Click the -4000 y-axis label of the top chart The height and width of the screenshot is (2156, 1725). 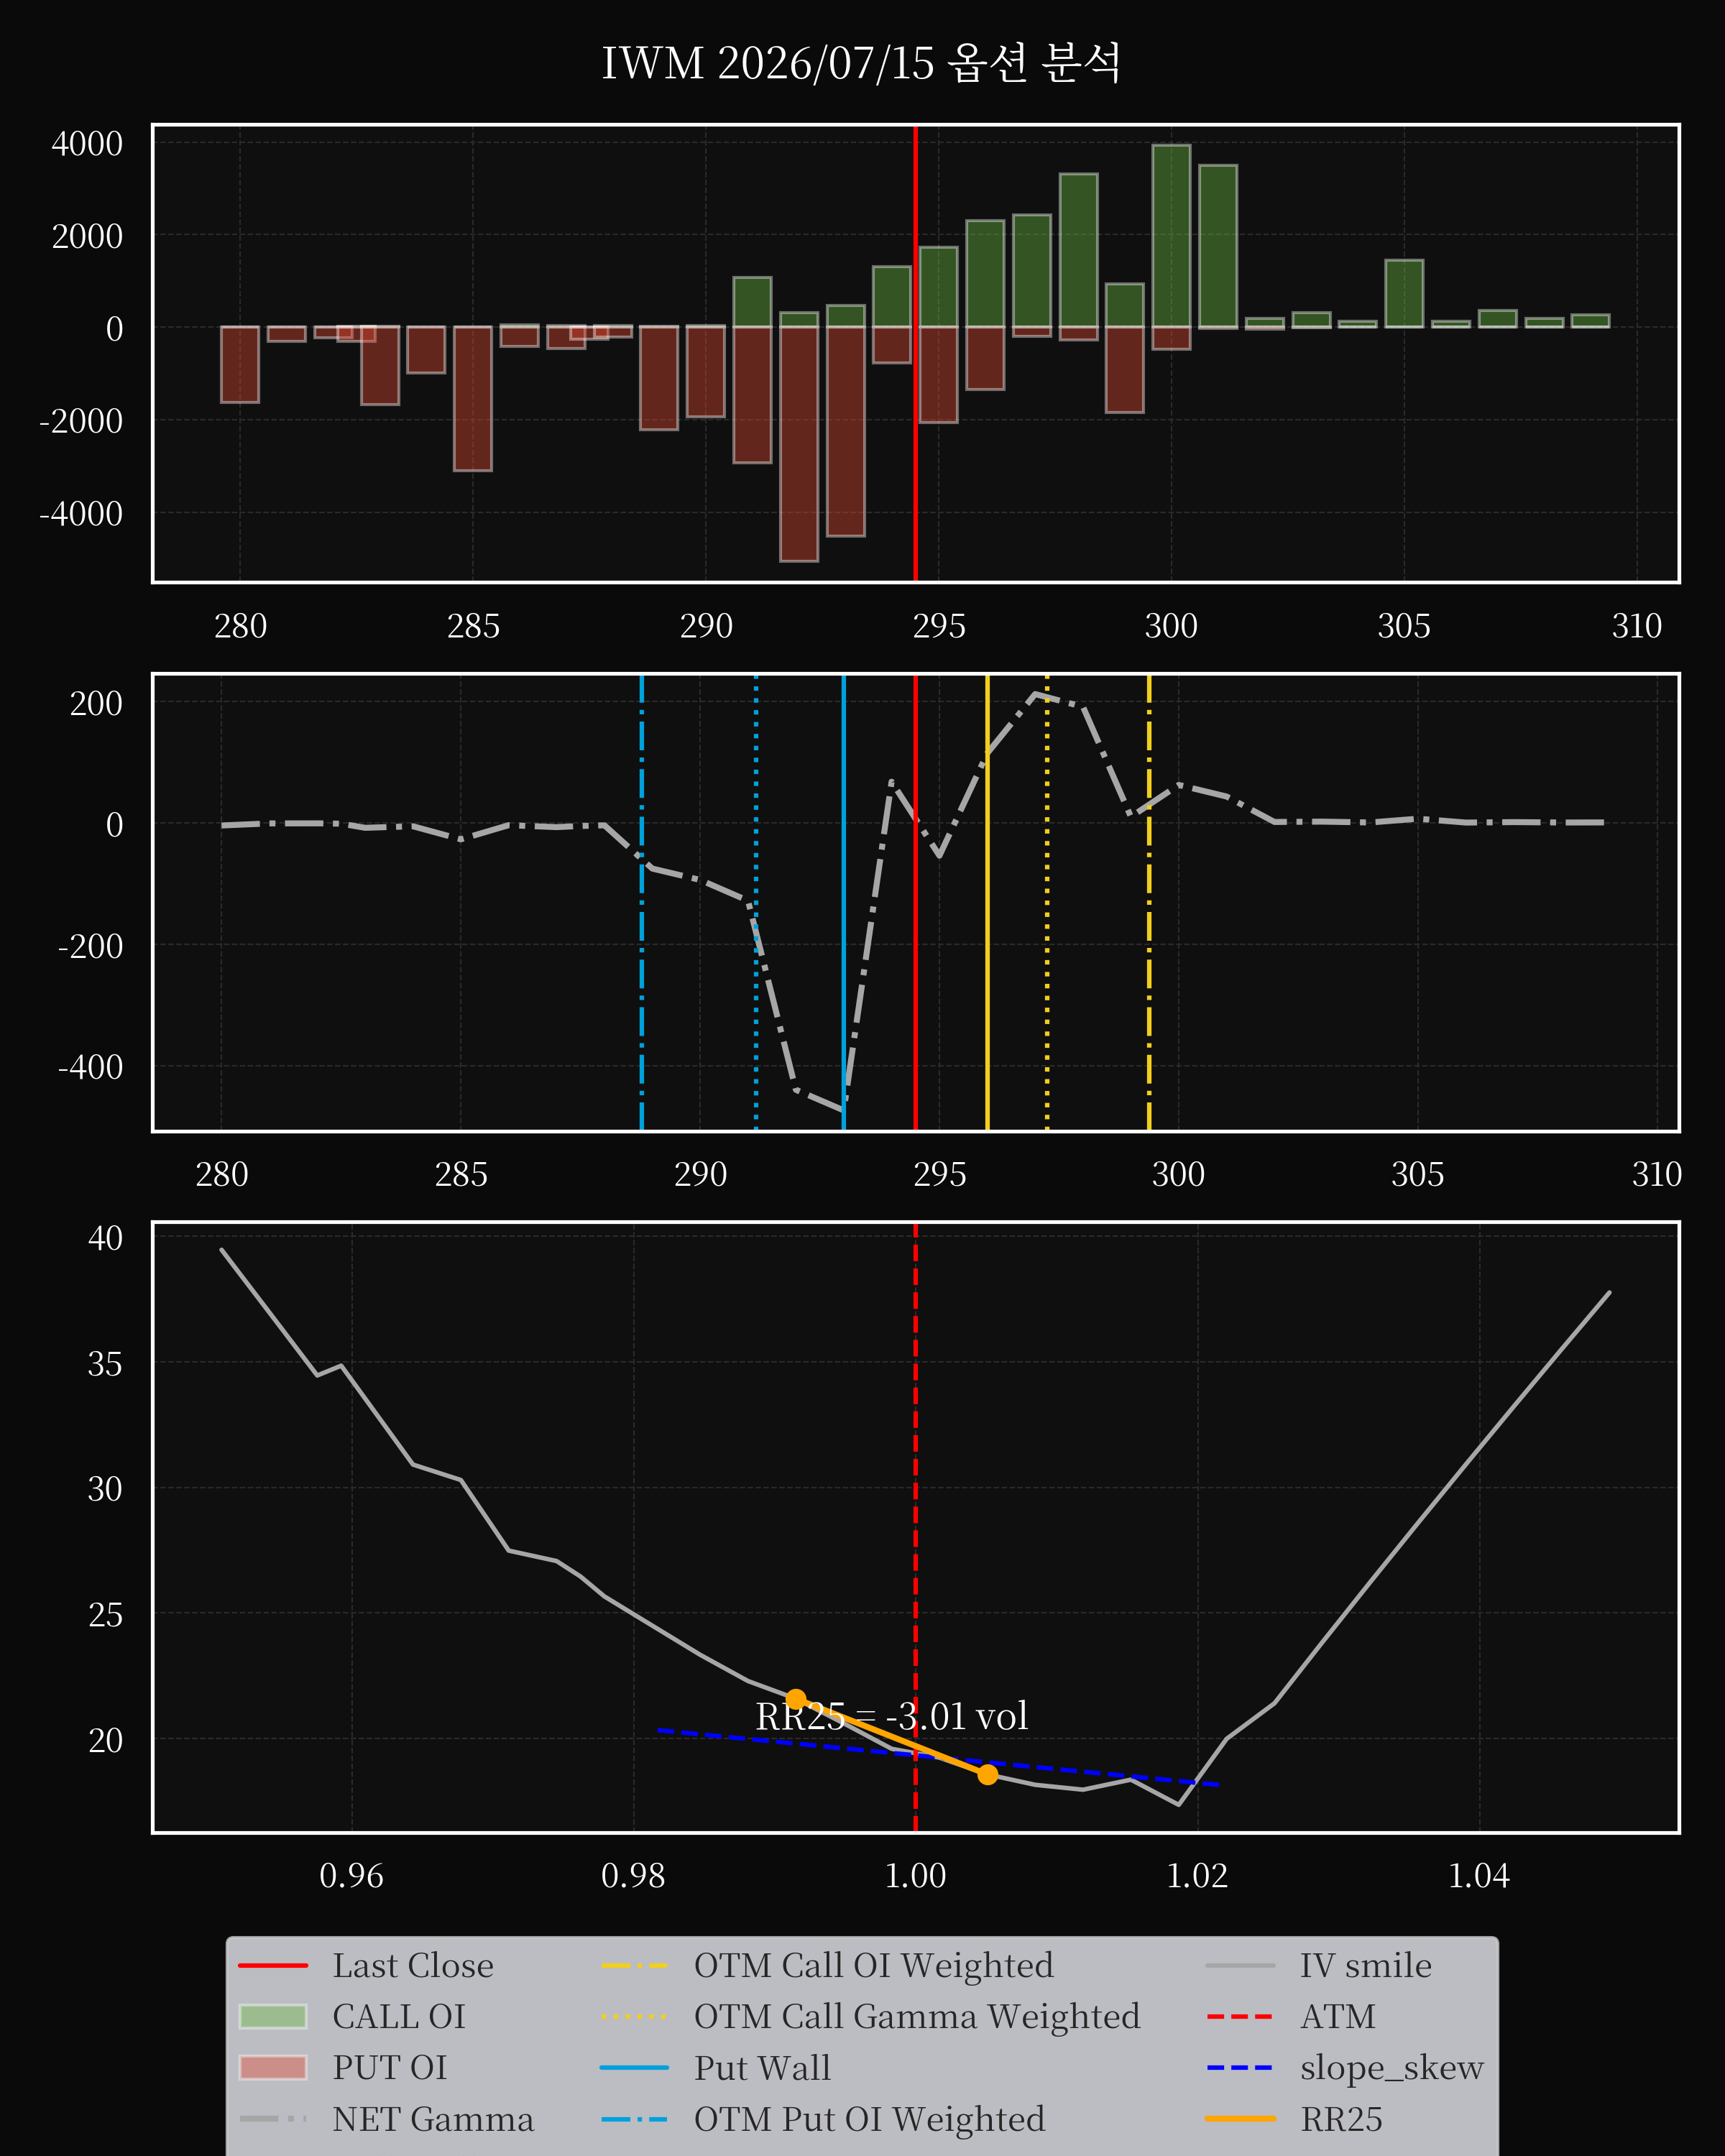coord(81,514)
